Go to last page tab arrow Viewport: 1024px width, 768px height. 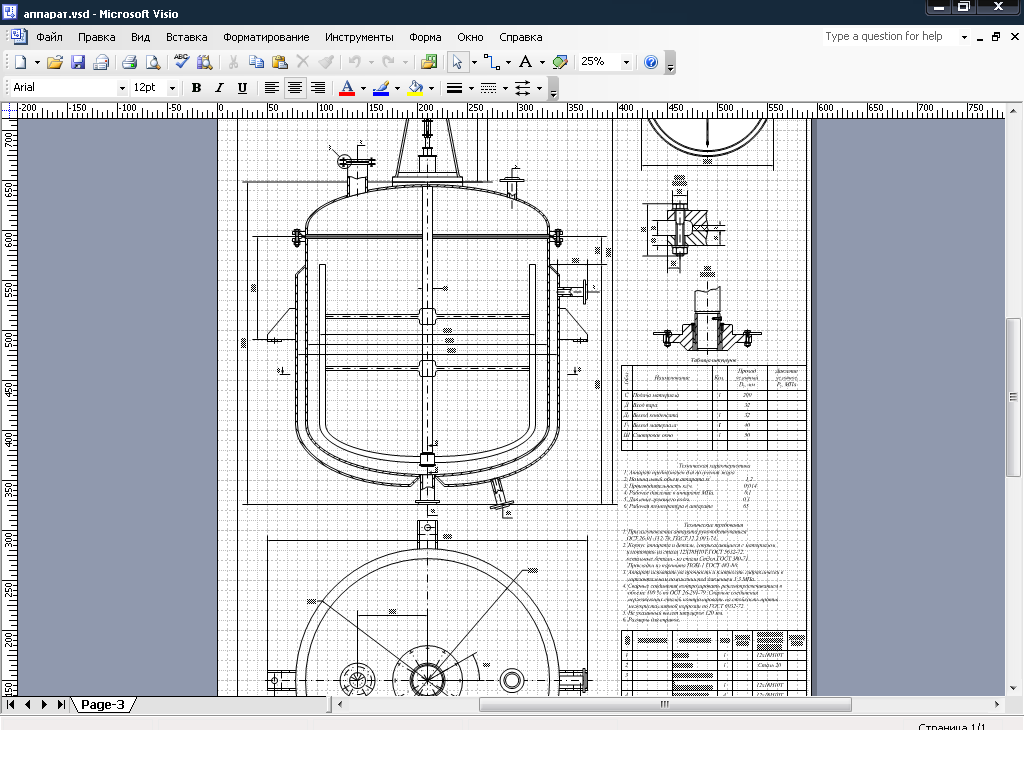pos(61,705)
